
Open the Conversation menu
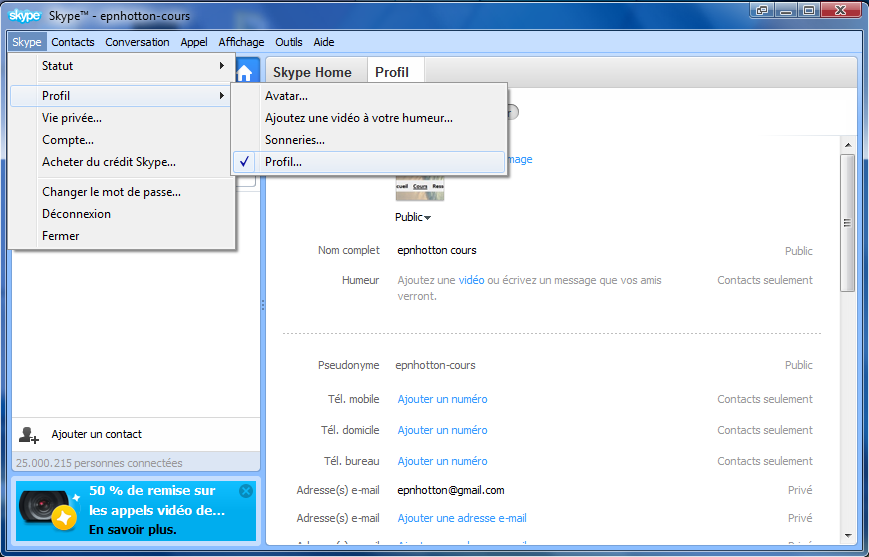137,42
